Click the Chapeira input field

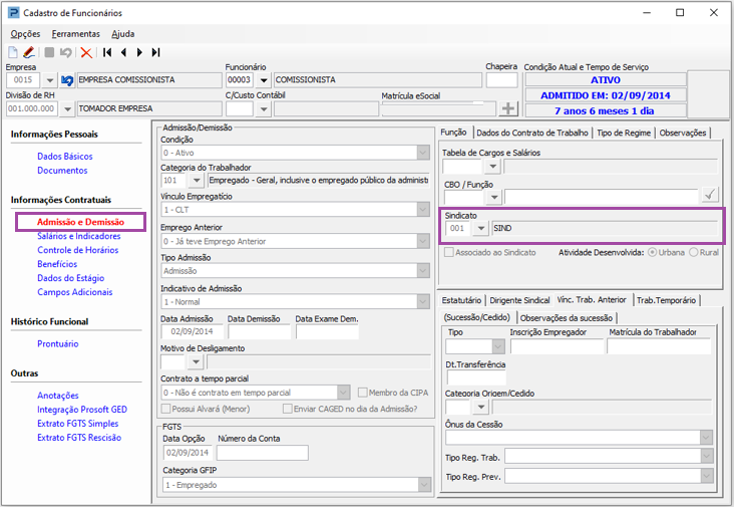(x=501, y=81)
